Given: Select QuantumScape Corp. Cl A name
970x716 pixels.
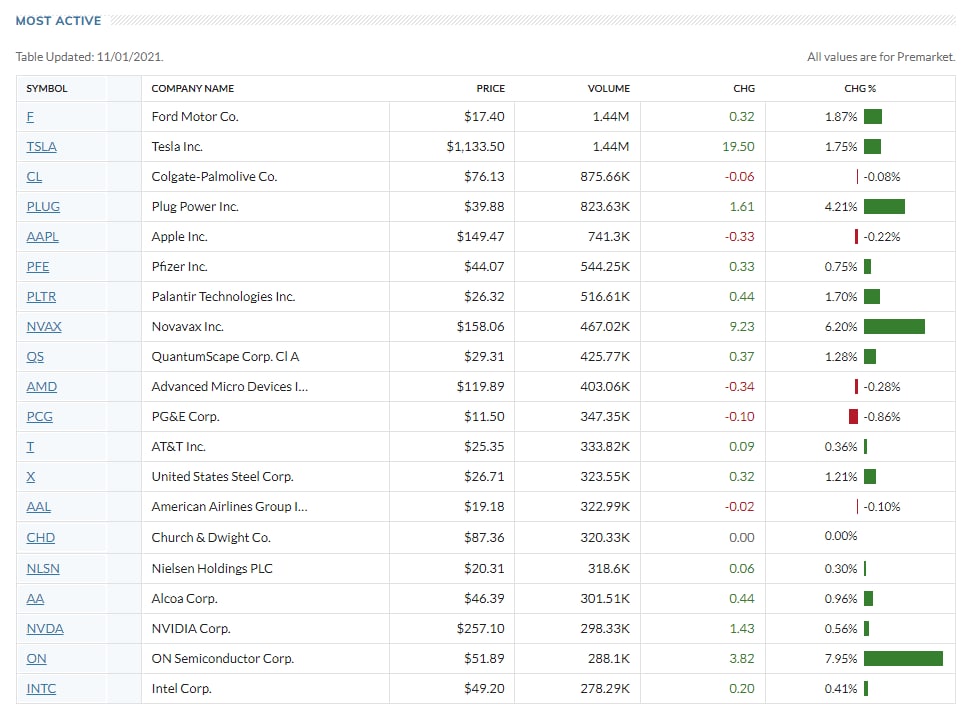Looking at the screenshot, I should coord(225,357).
